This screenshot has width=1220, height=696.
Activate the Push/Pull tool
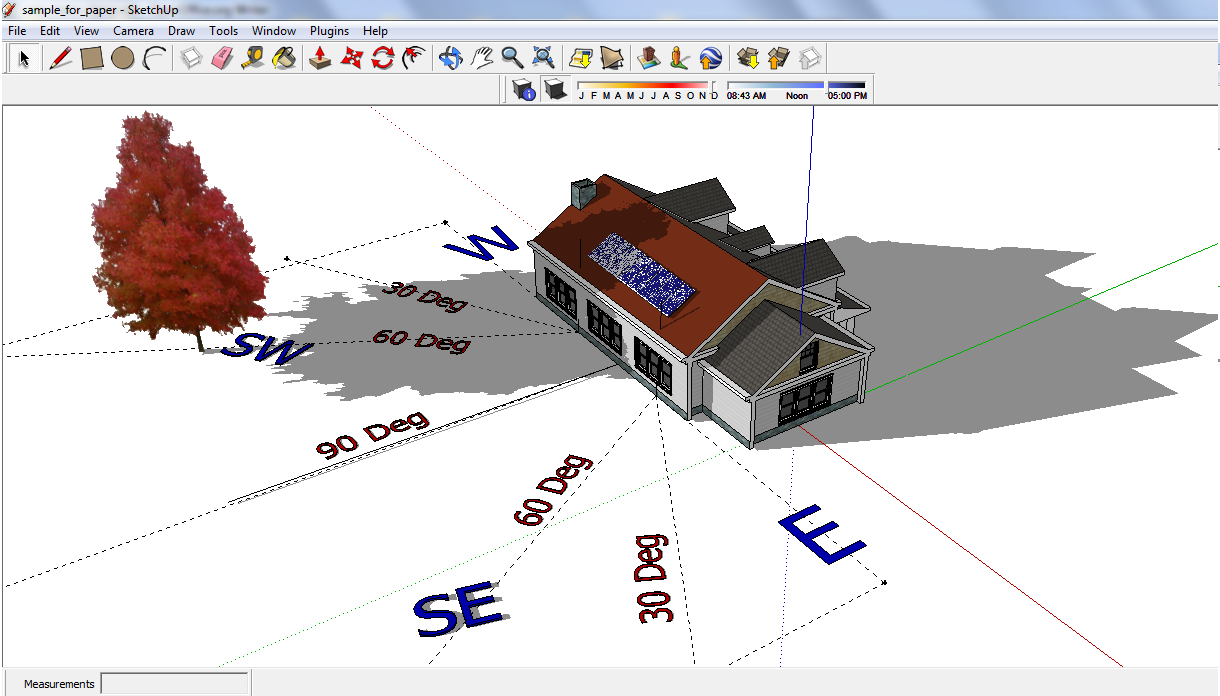(x=320, y=58)
